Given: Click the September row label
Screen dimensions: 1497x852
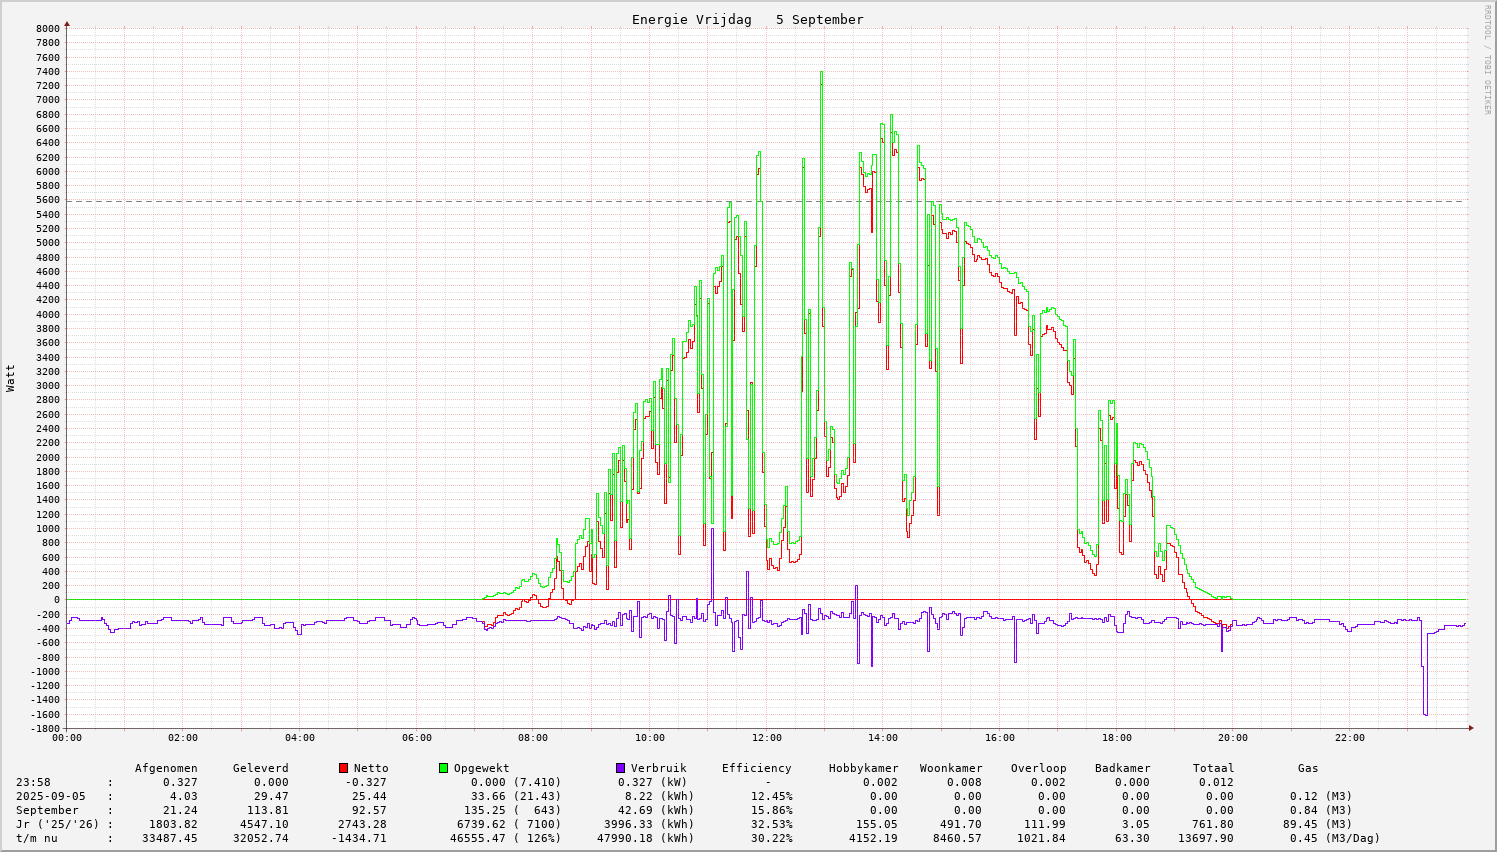Looking at the screenshot, I should [x=47, y=810].
